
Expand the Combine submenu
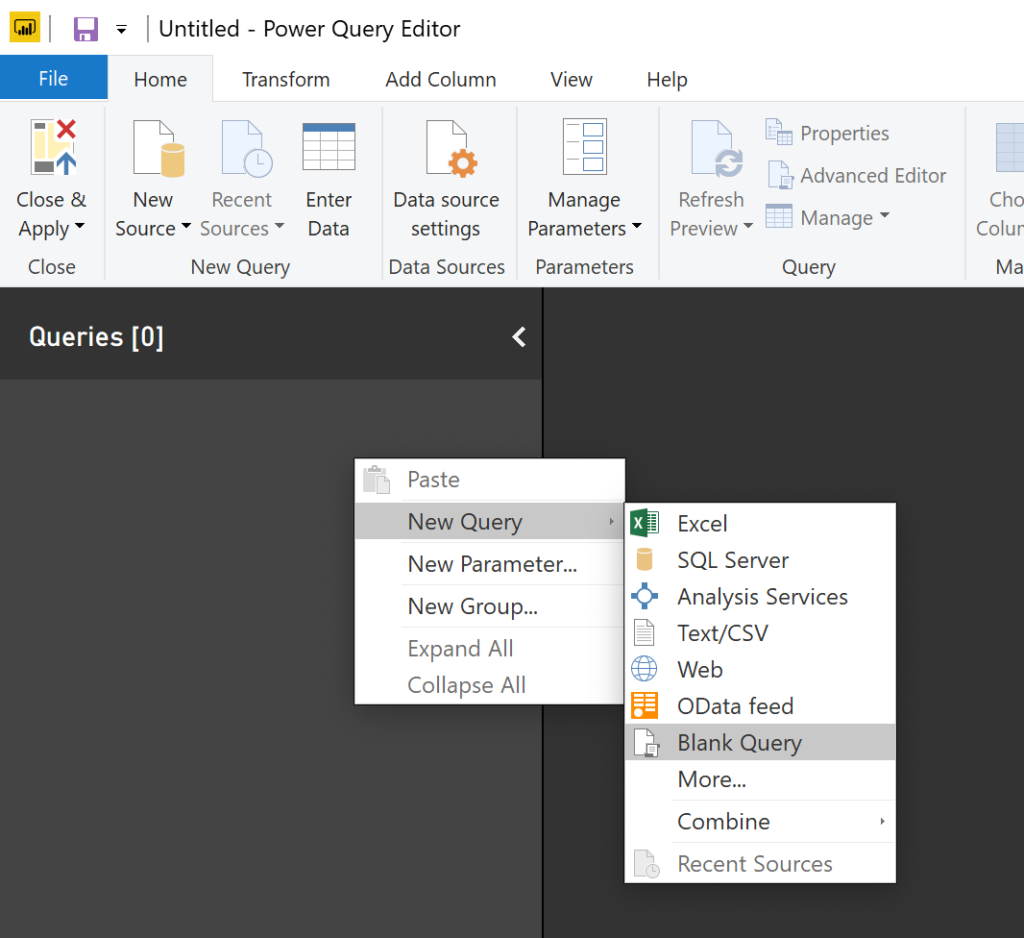(723, 821)
